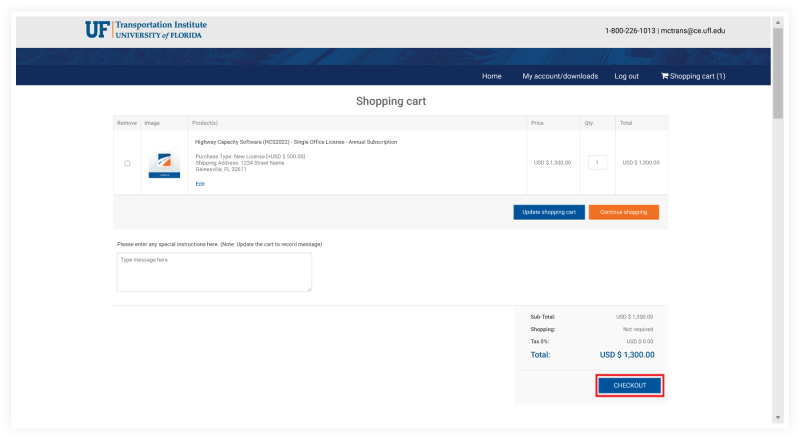The width and height of the screenshot is (800, 440).
Task: Focus the Qty field for the license
Action: (598, 162)
